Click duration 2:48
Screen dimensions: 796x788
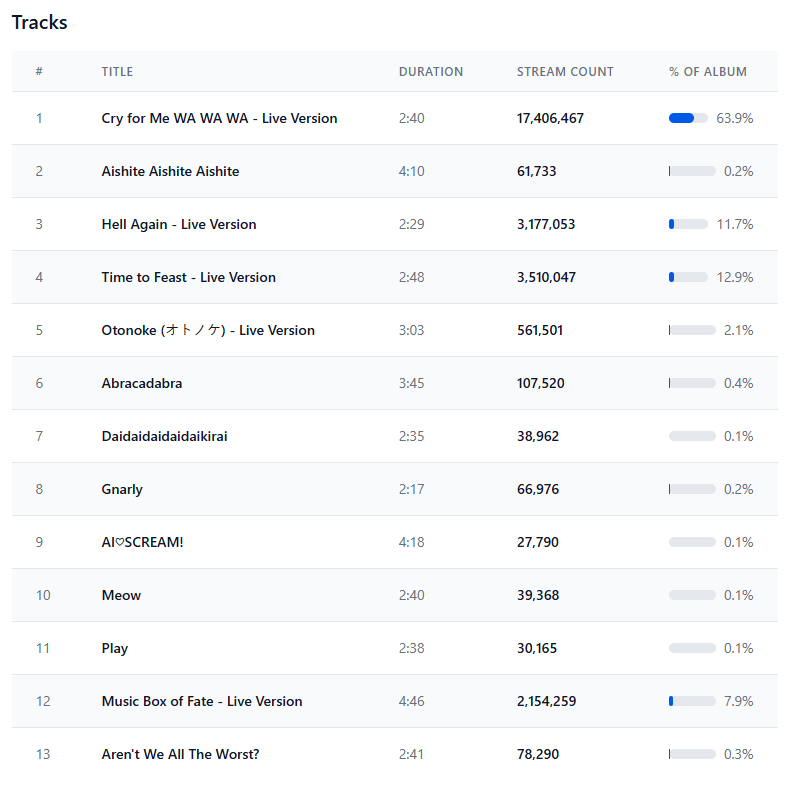(411, 277)
